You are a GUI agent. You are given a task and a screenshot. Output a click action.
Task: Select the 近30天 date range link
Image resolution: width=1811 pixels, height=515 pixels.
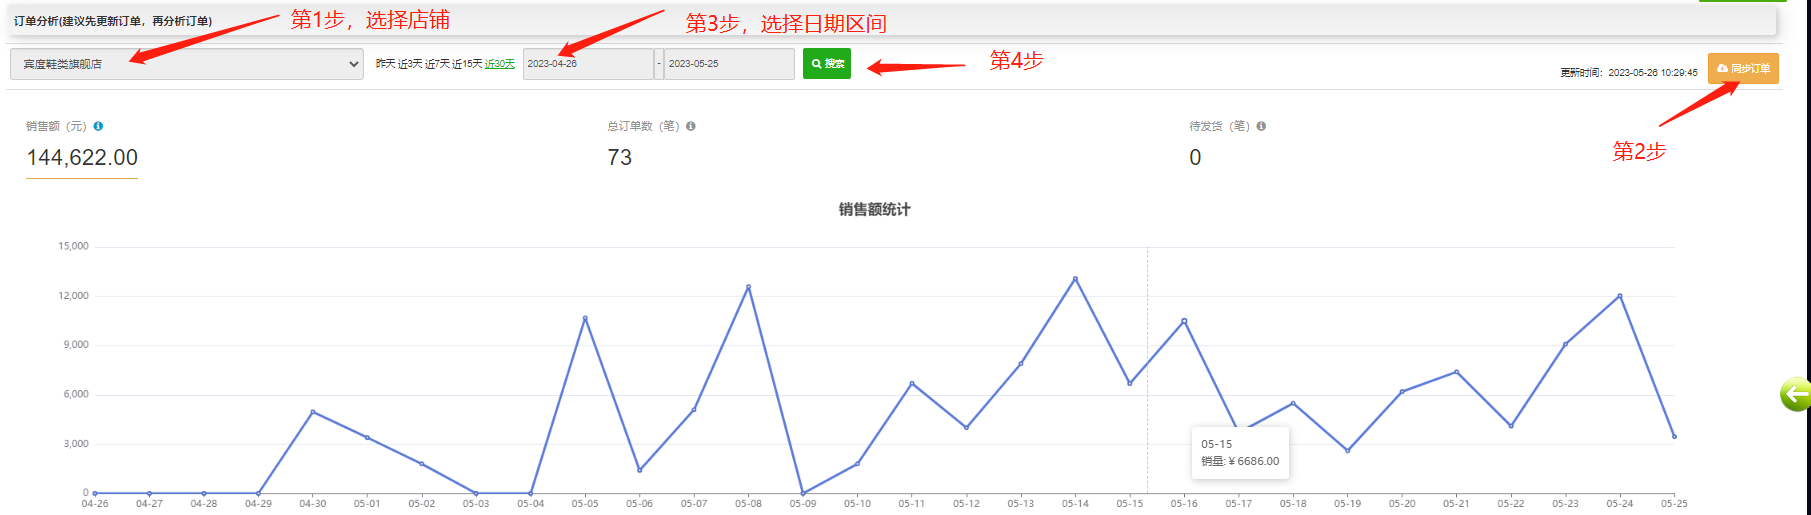tap(500, 64)
